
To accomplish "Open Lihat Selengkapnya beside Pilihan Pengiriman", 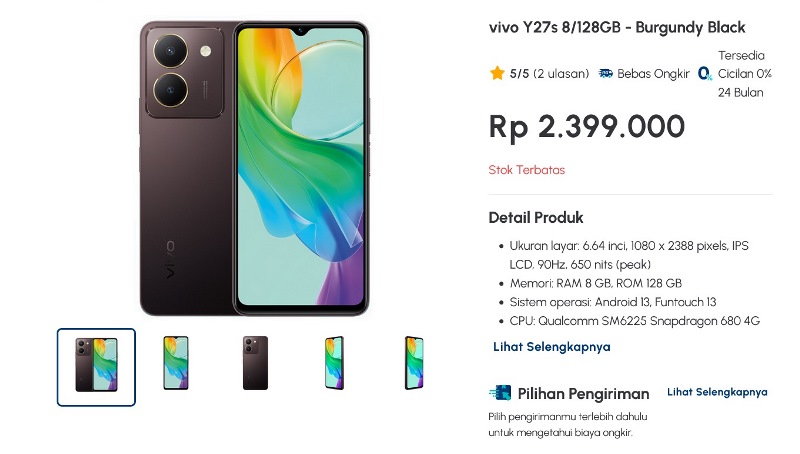I will point(717,392).
